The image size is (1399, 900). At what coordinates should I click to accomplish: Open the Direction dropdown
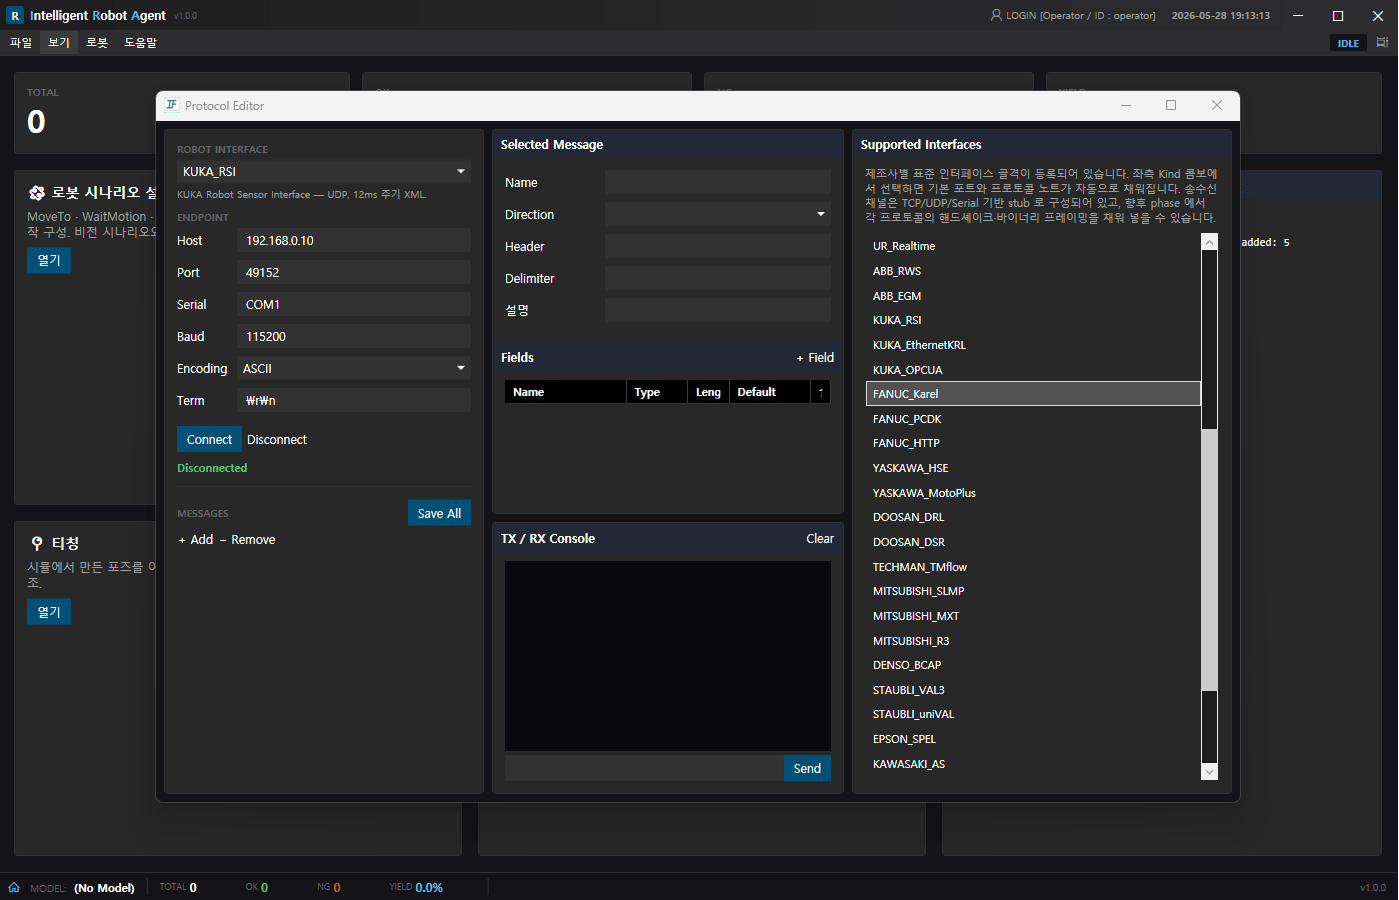718,214
